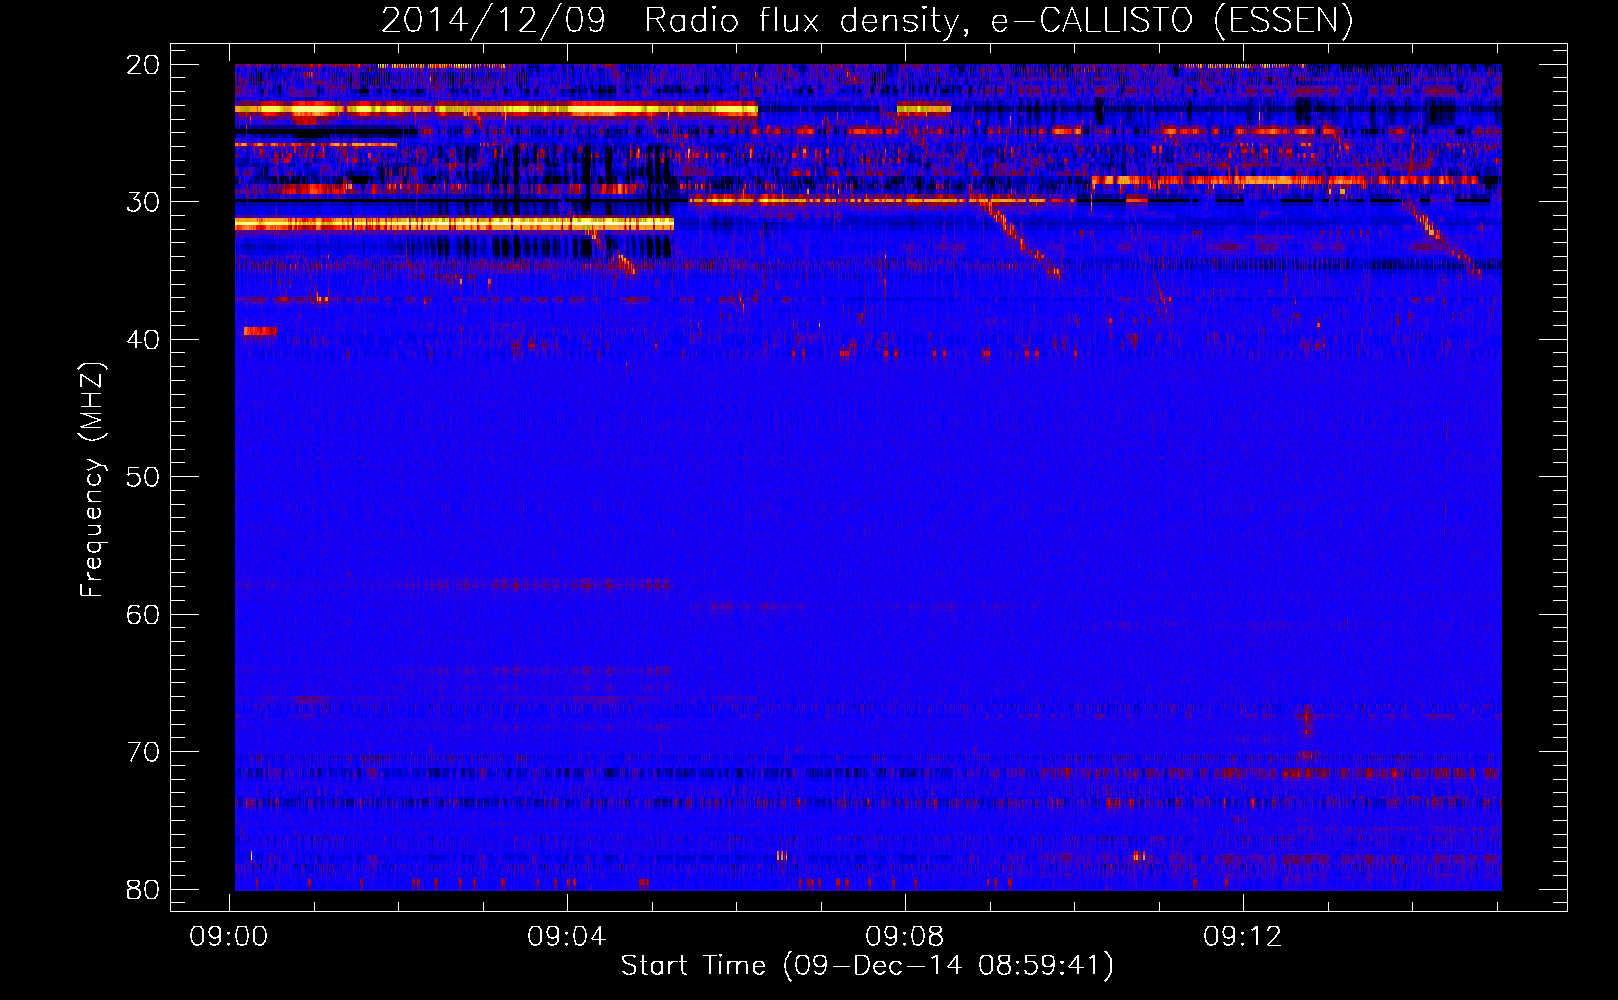Click the 70 frequency tick label
Viewport: 1618px width, 1000px height.
click(143, 752)
